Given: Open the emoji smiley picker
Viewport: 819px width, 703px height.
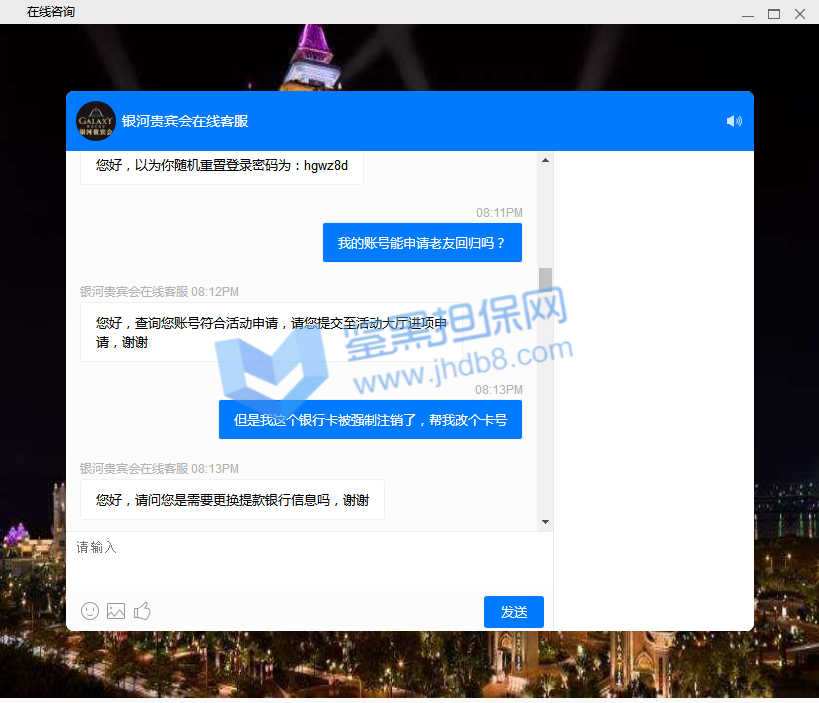Looking at the screenshot, I should (x=90, y=610).
